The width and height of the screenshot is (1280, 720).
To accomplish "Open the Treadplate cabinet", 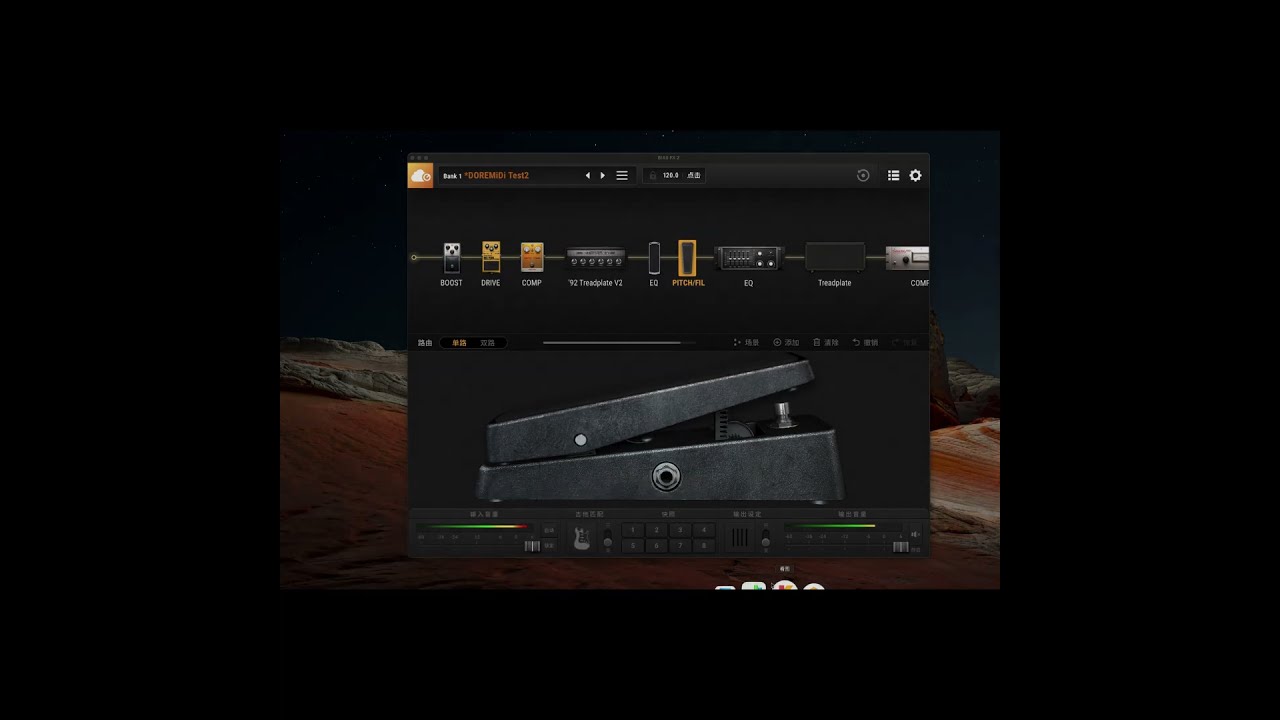I will tap(835, 257).
